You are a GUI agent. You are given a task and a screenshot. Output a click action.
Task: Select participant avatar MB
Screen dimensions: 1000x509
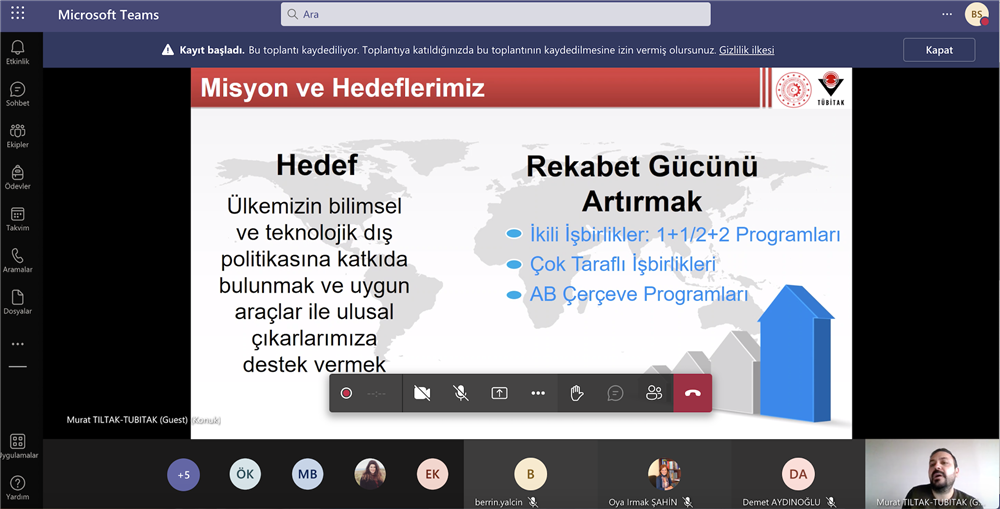point(307,474)
